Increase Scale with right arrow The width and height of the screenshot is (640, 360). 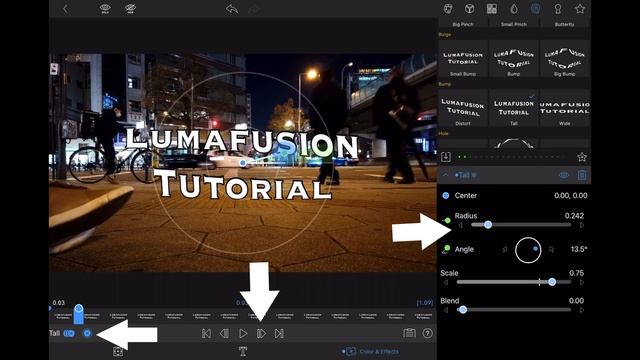pos(582,282)
